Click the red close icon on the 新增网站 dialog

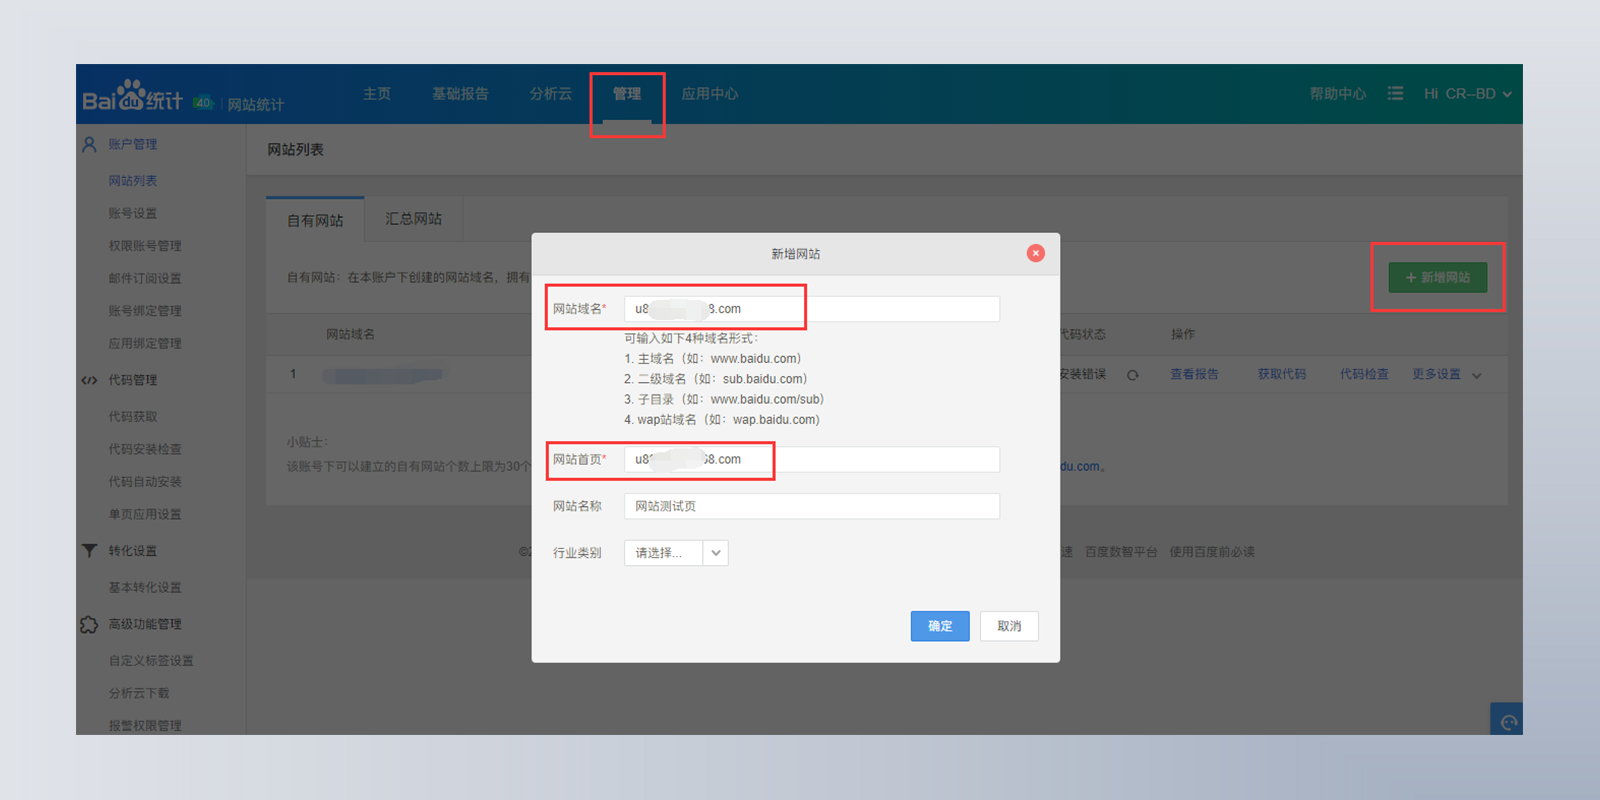(x=1035, y=253)
